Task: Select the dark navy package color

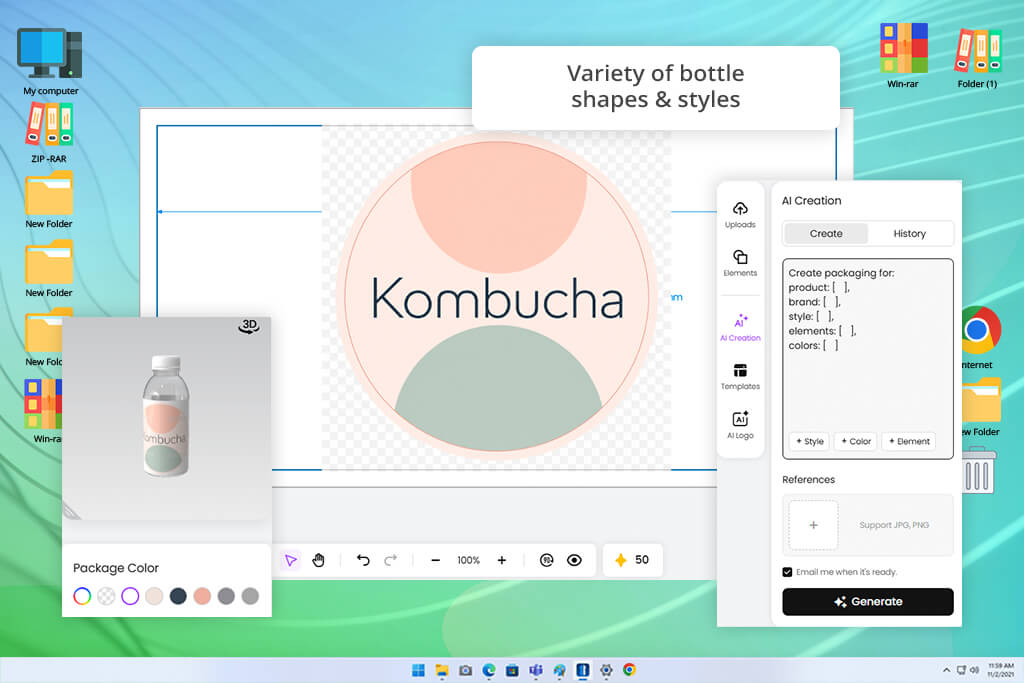Action: [178, 596]
